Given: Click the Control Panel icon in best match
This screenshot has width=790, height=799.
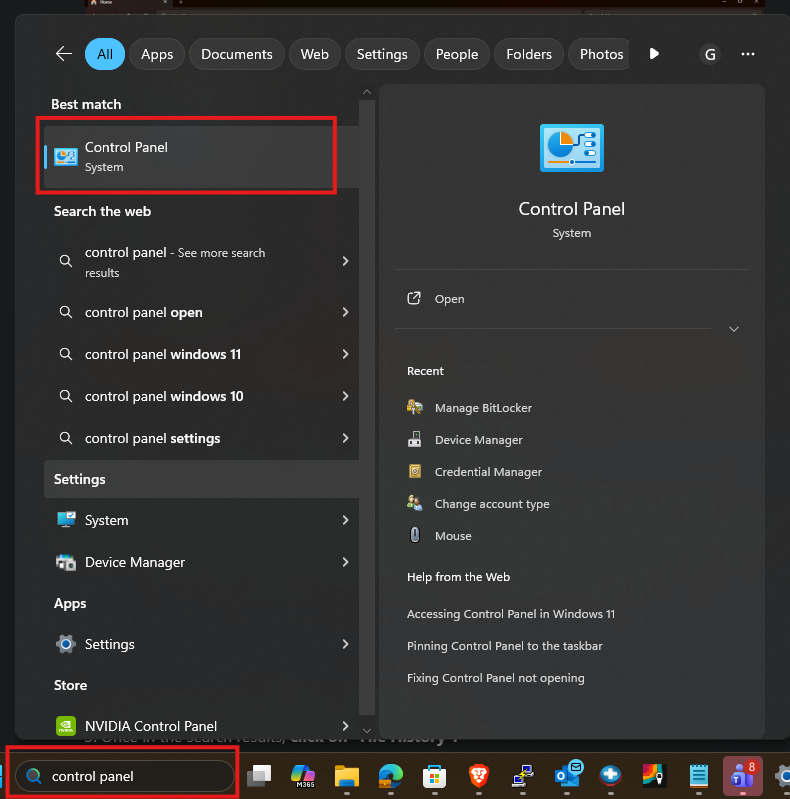Looking at the screenshot, I should pyautogui.click(x=66, y=157).
